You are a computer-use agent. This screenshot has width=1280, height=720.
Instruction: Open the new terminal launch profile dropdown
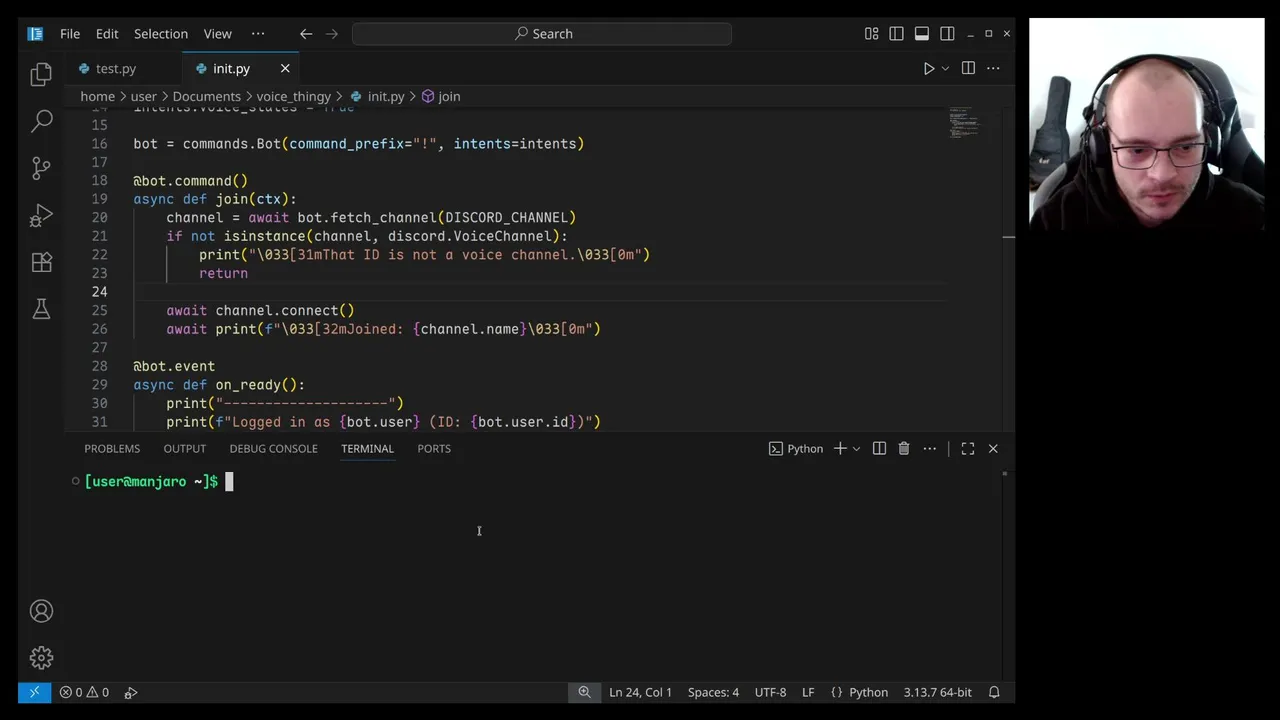(x=856, y=448)
